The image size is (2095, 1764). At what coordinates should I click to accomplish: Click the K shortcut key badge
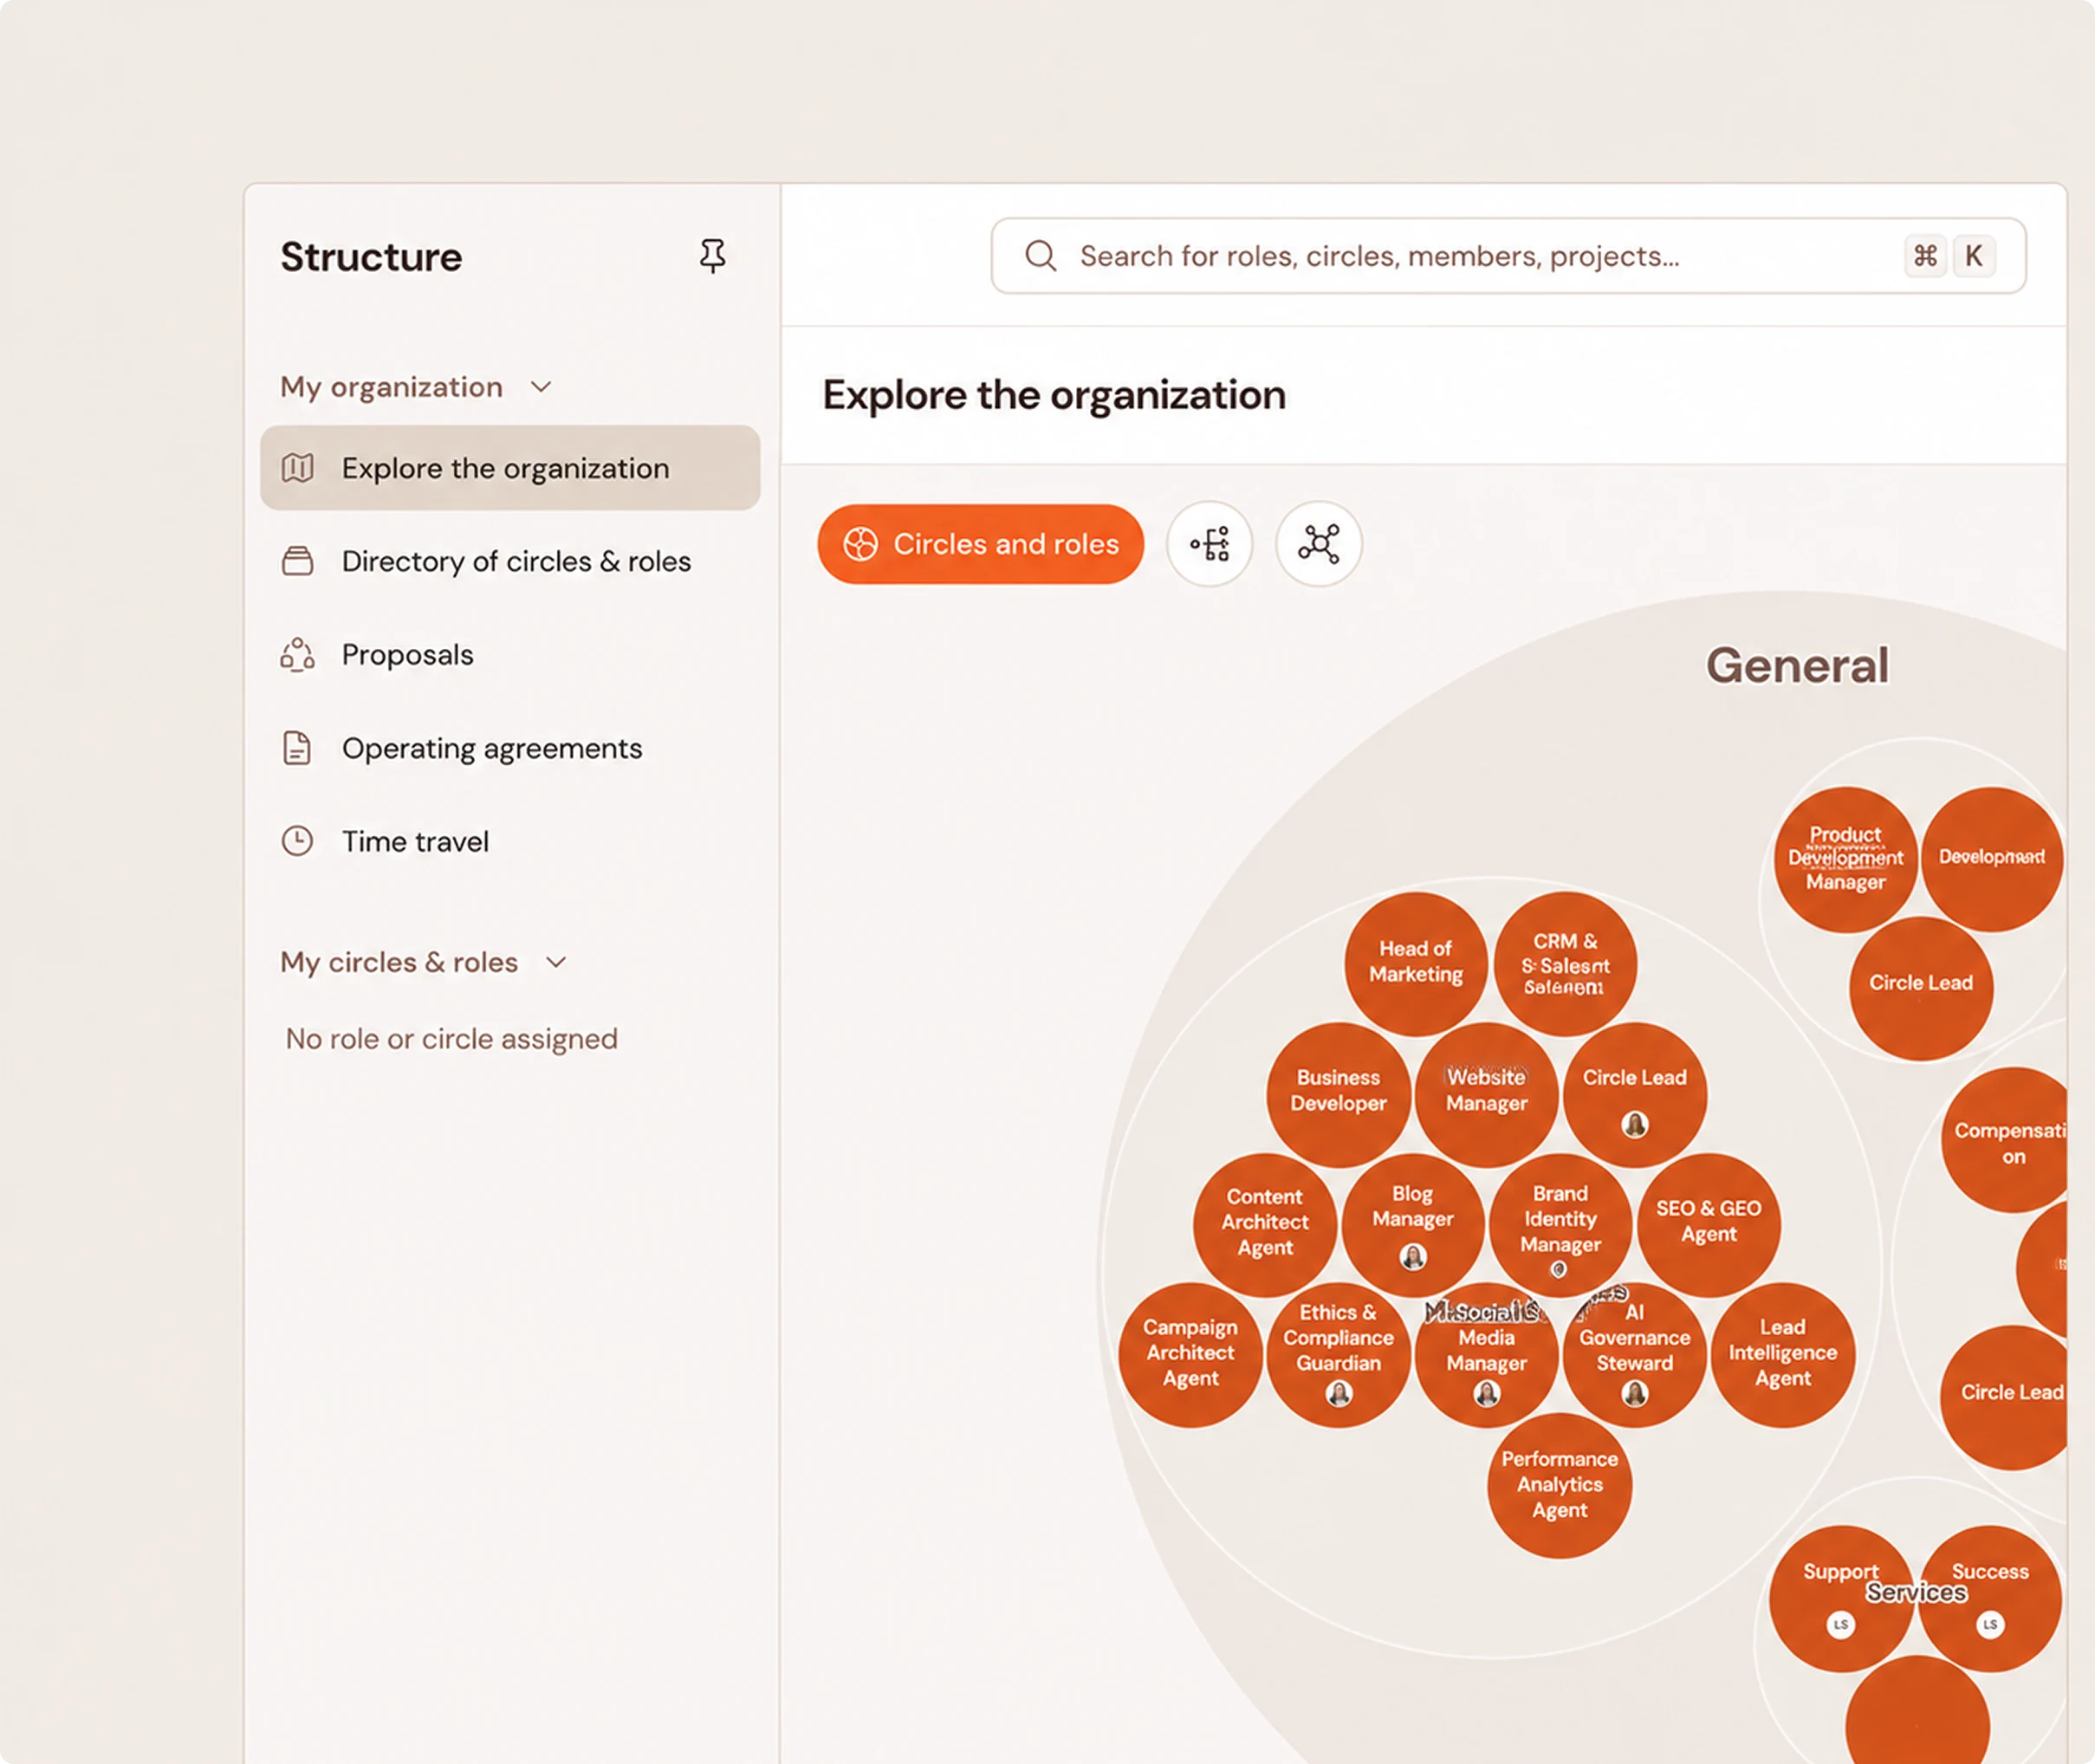(1974, 256)
